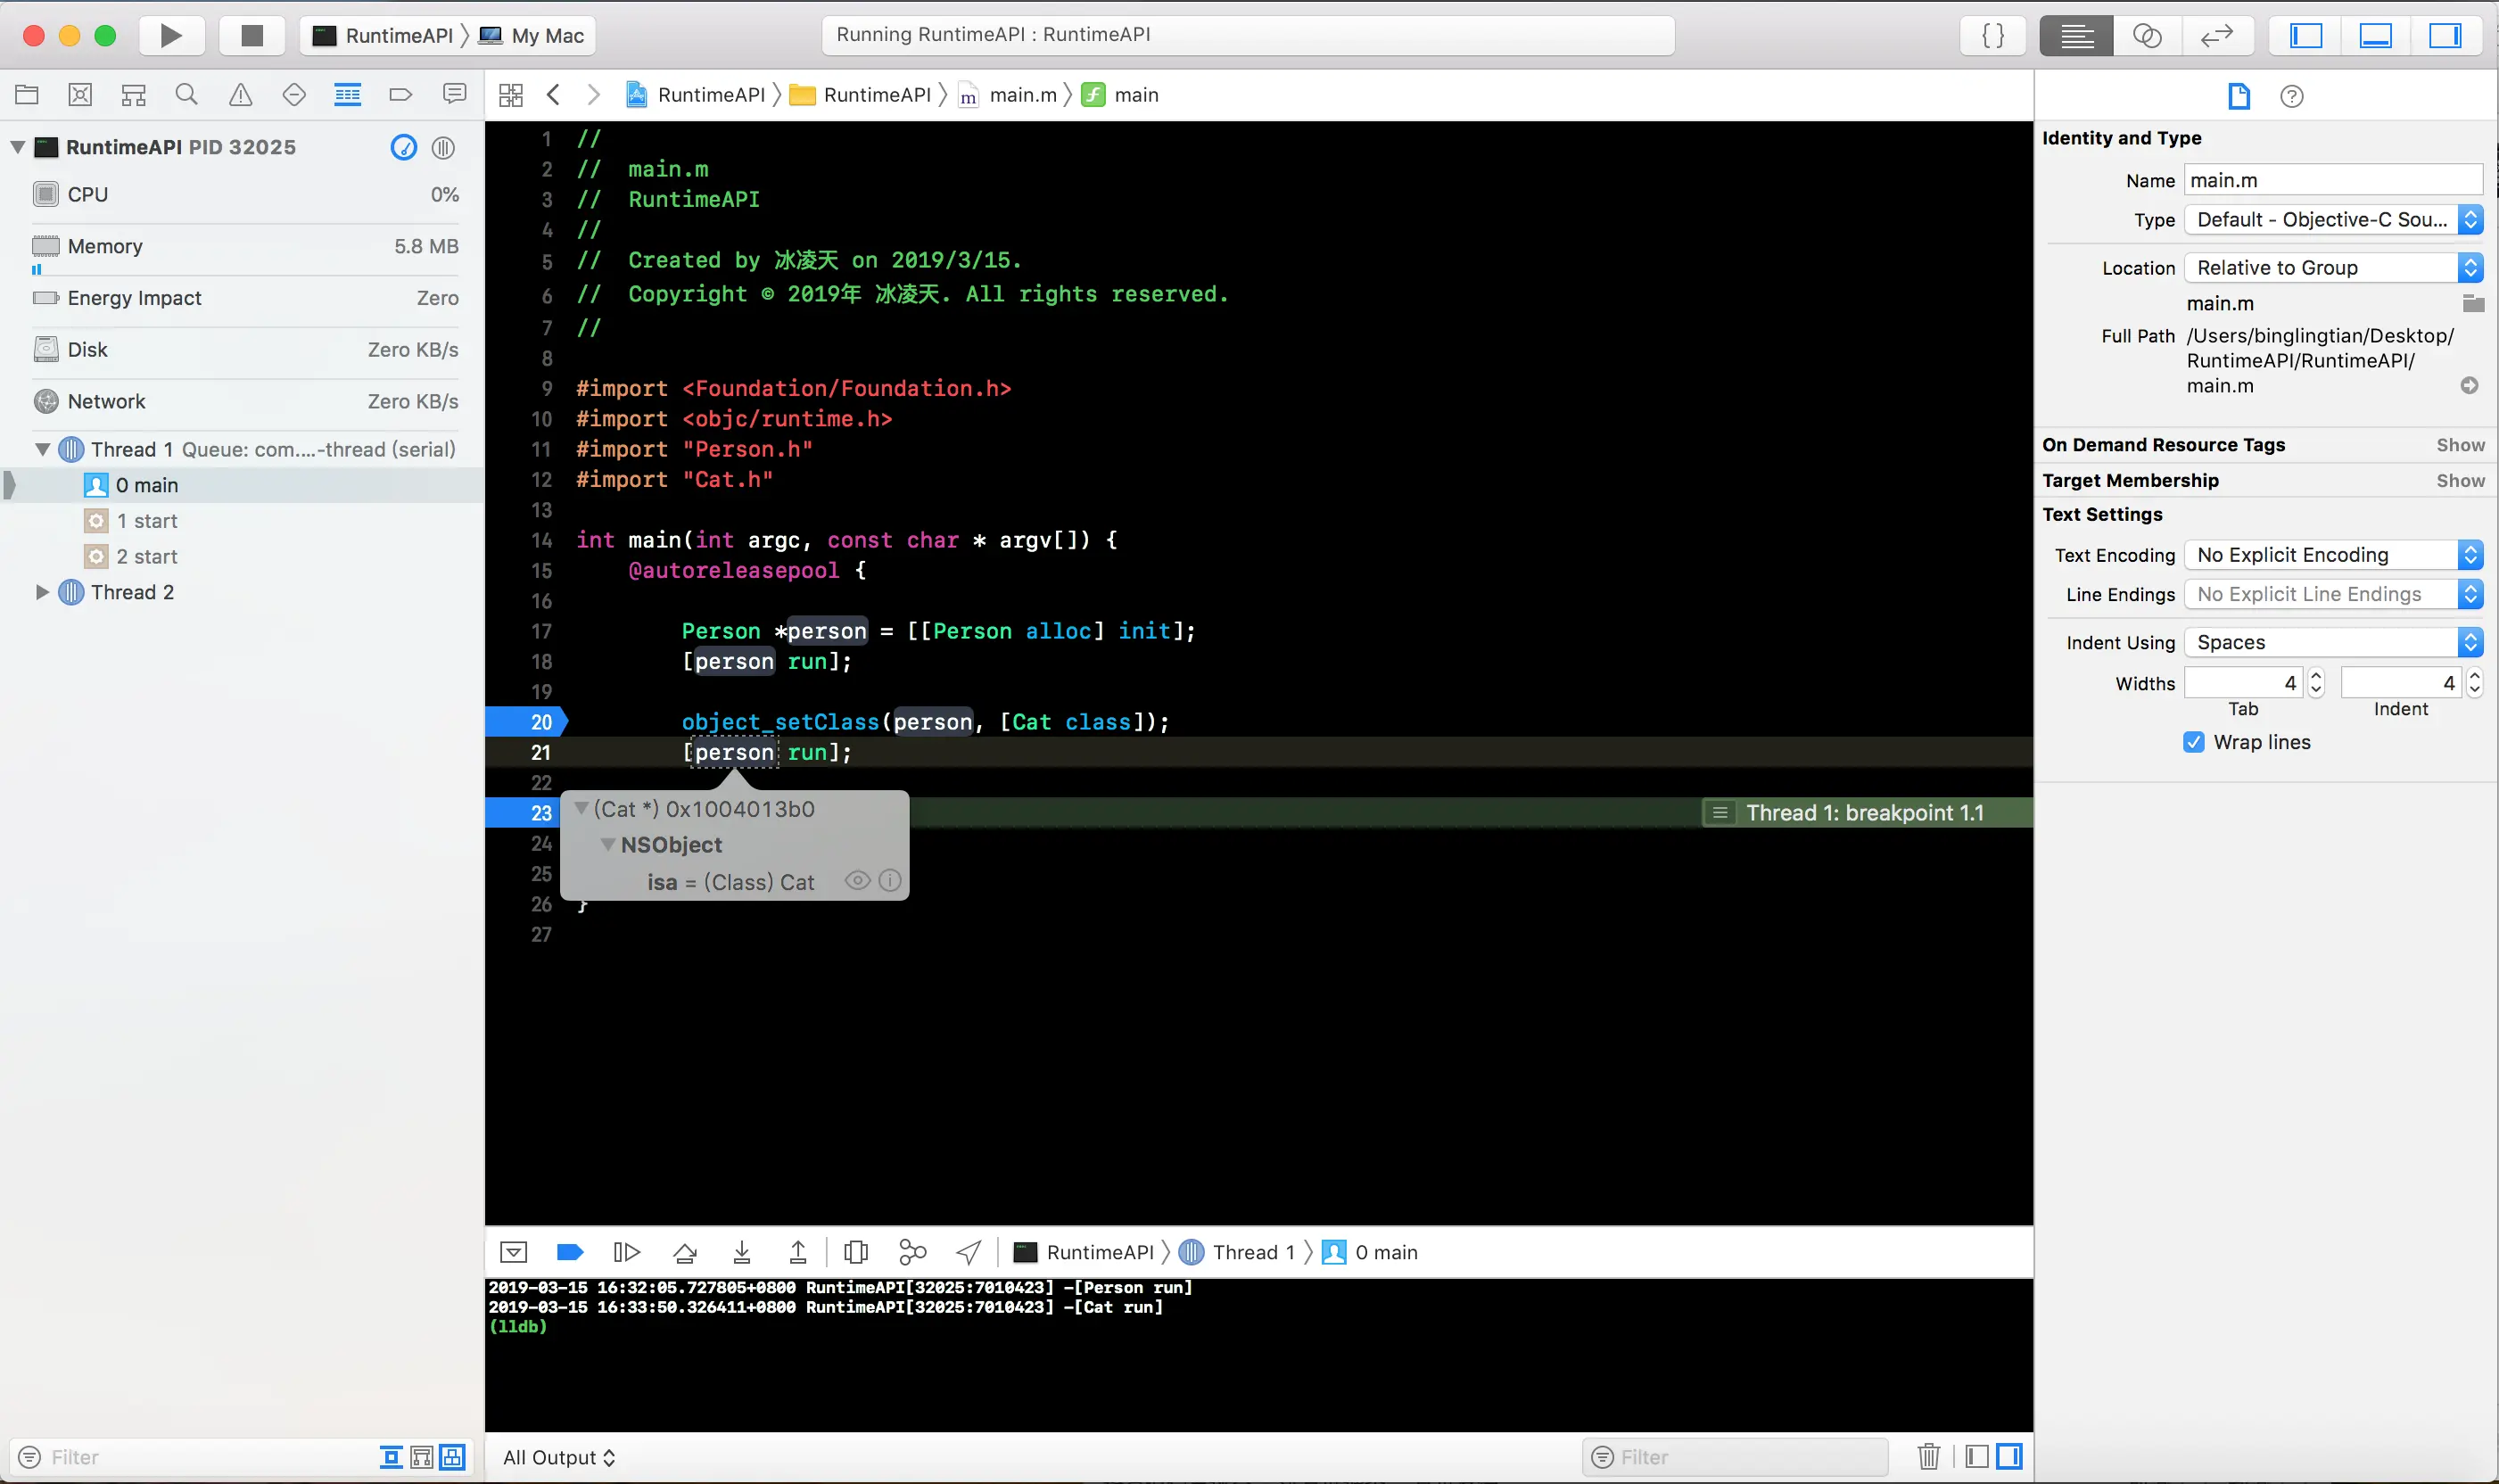Open the All Output console menu

[x=558, y=1457]
